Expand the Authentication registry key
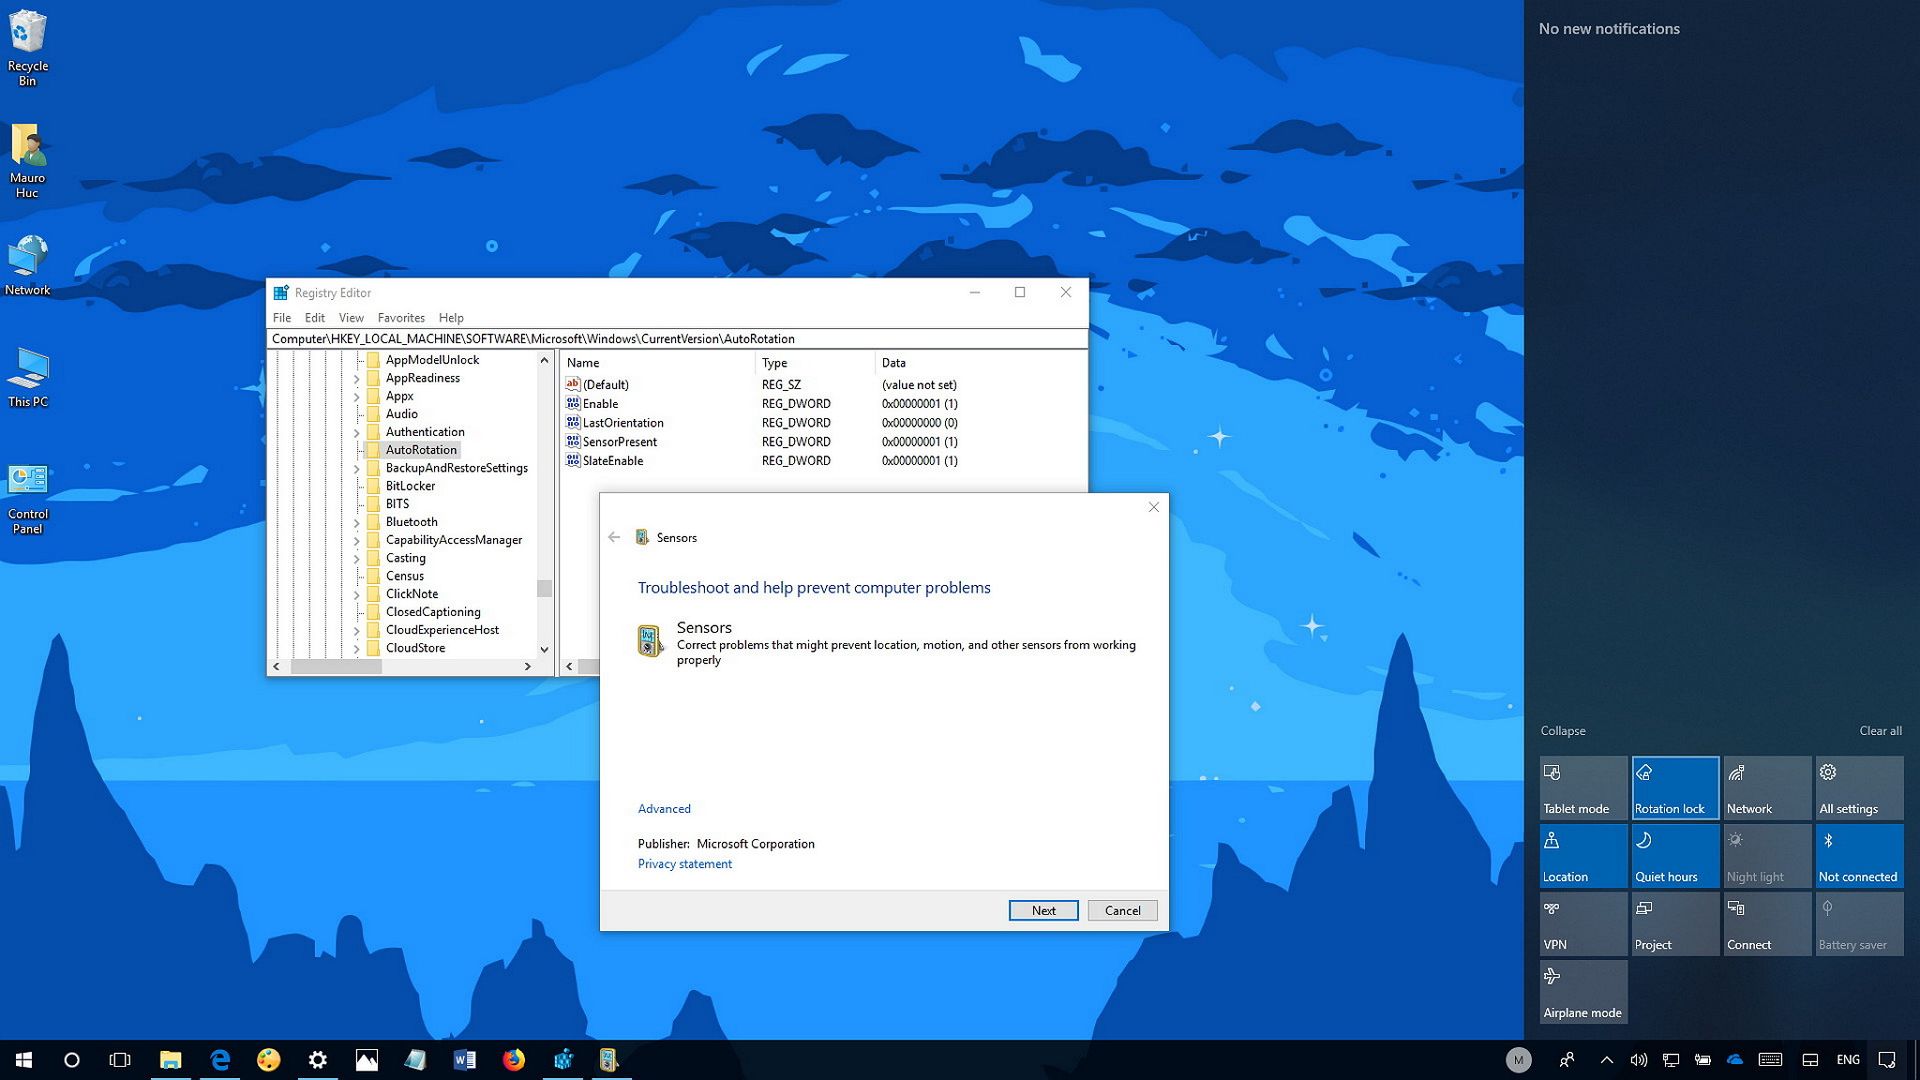1920x1080 pixels. [x=356, y=432]
